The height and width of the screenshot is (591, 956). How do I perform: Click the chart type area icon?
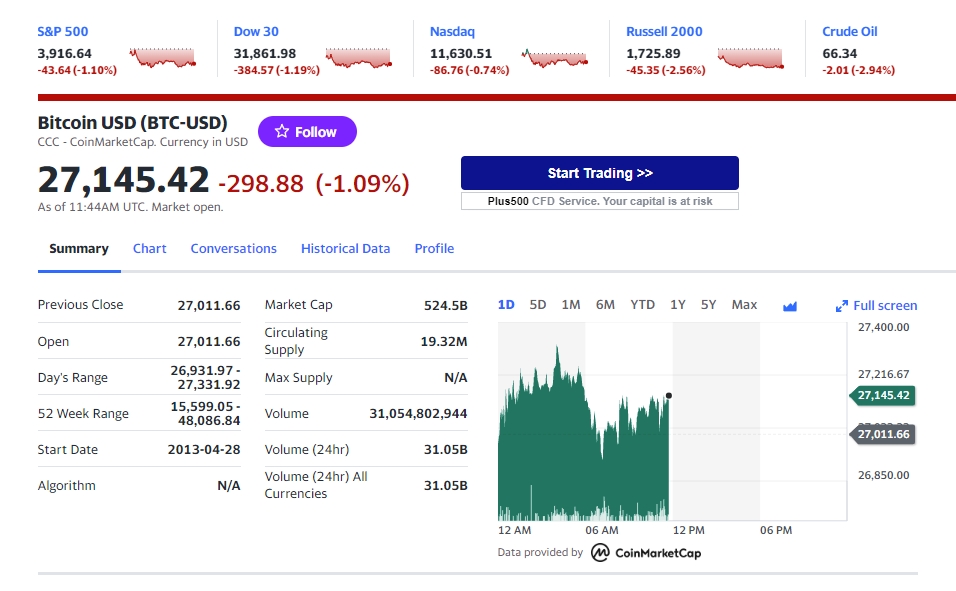click(790, 306)
